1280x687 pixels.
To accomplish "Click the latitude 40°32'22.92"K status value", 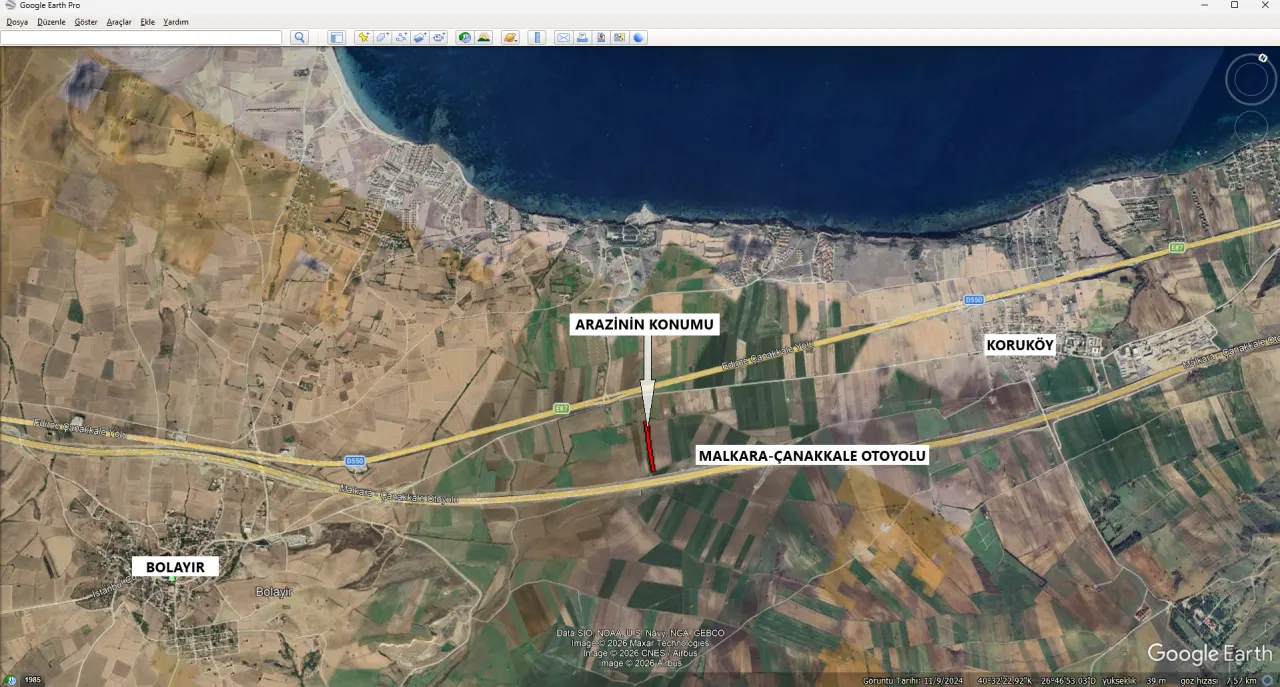I will (x=1005, y=680).
